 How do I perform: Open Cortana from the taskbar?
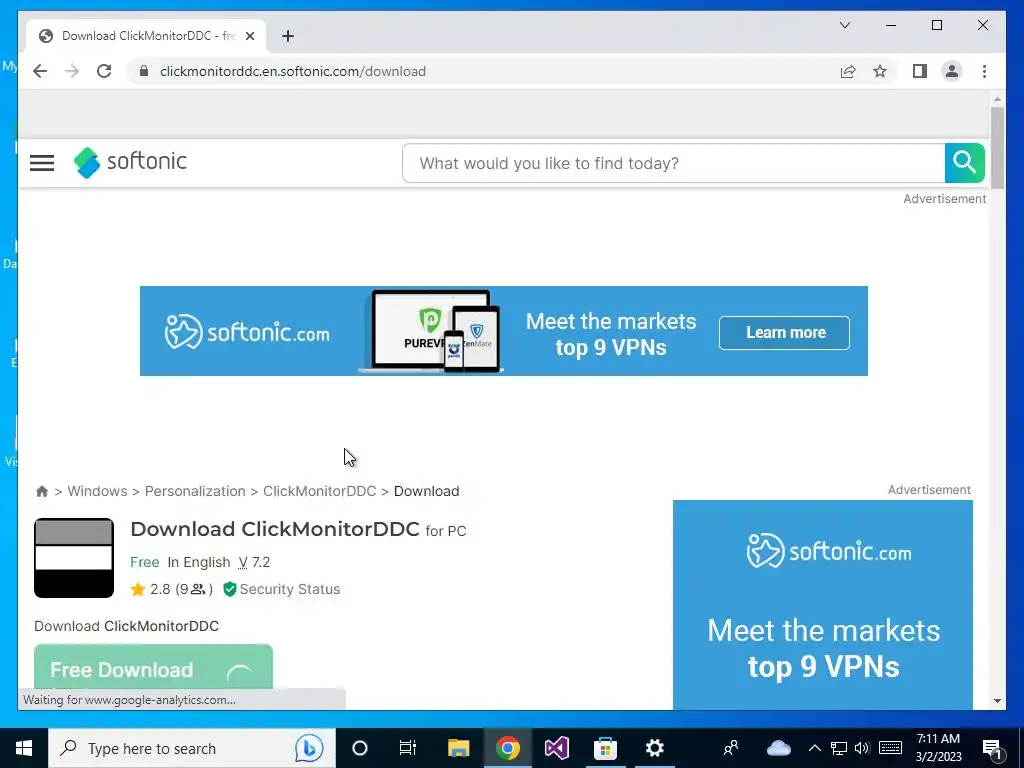coord(360,748)
